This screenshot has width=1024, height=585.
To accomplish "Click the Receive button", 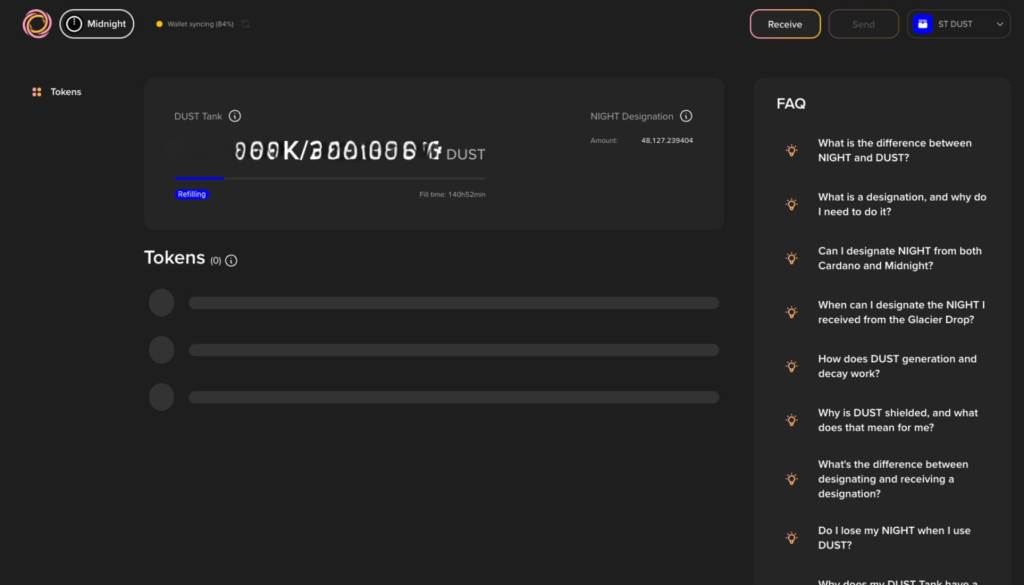I will pyautogui.click(x=785, y=24).
